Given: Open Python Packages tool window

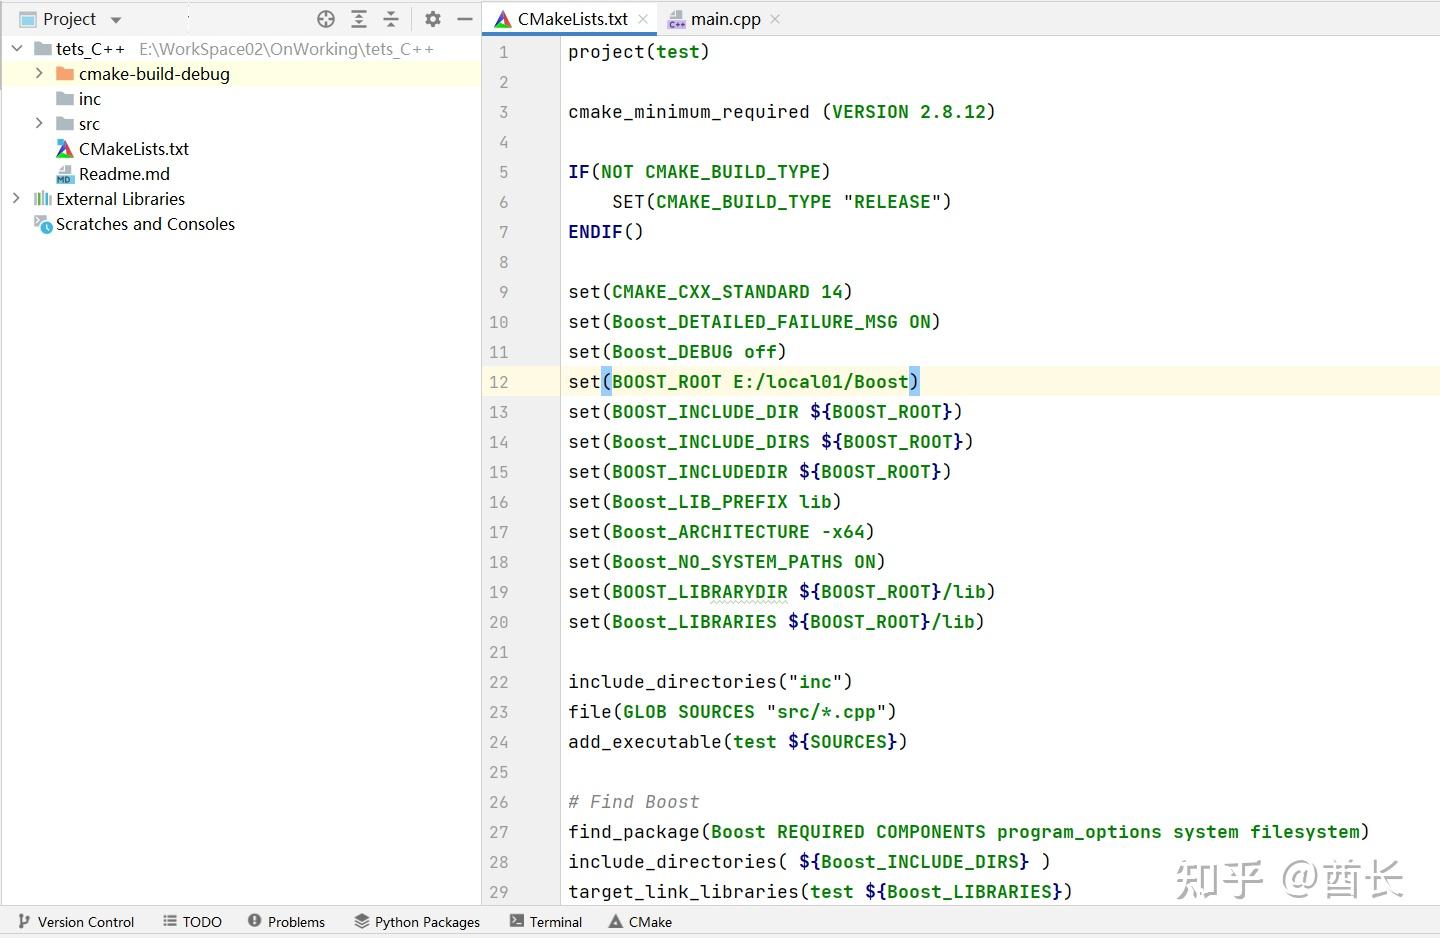Looking at the screenshot, I should point(417,922).
